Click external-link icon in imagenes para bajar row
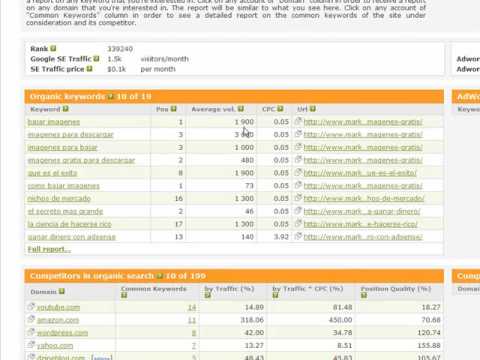 [x=298, y=147]
